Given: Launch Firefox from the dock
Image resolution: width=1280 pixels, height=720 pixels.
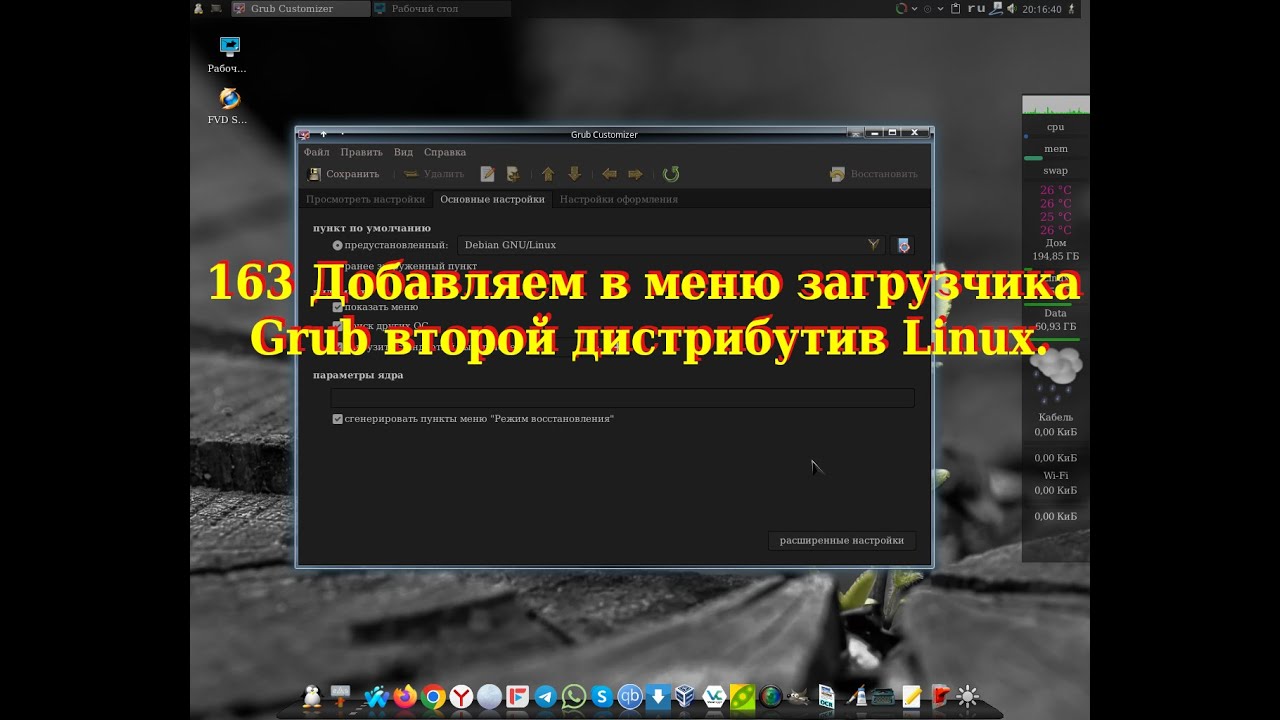Looking at the screenshot, I should (405, 697).
